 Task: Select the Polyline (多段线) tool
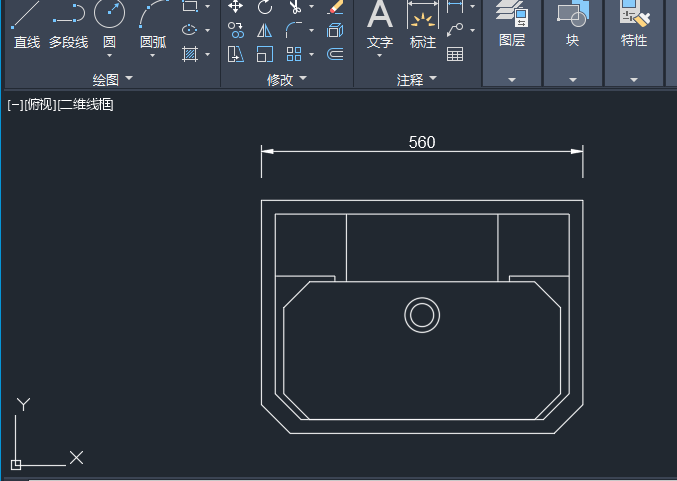pos(68,14)
